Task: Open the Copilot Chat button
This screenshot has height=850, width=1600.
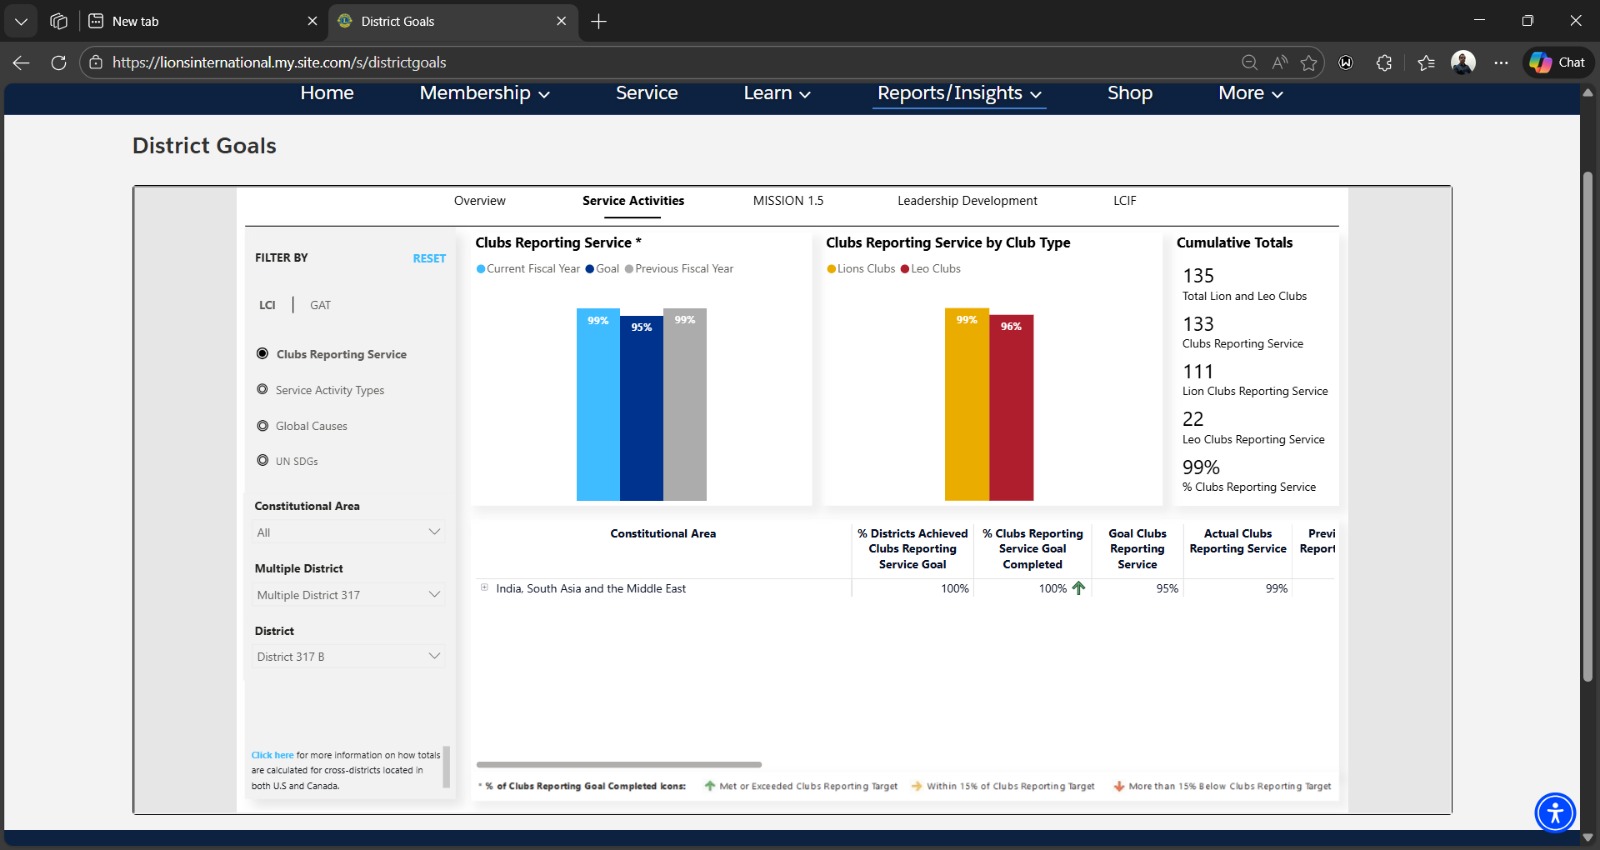Action: pyautogui.click(x=1558, y=62)
